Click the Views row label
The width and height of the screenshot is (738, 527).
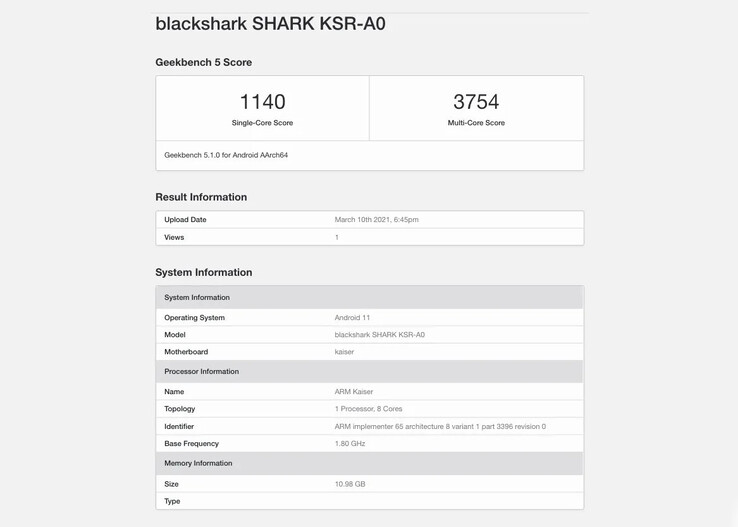pos(174,237)
